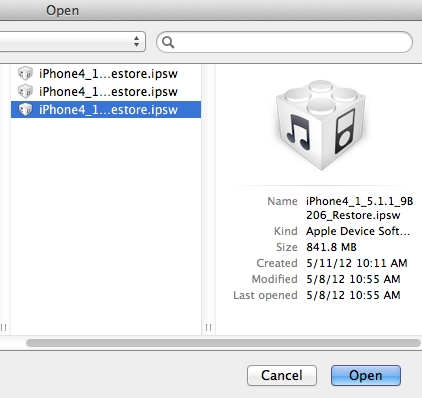Select the first iPhone4_1...estore.ipsw file
Image resolution: width=422 pixels, height=398 pixels.
tap(106, 73)
